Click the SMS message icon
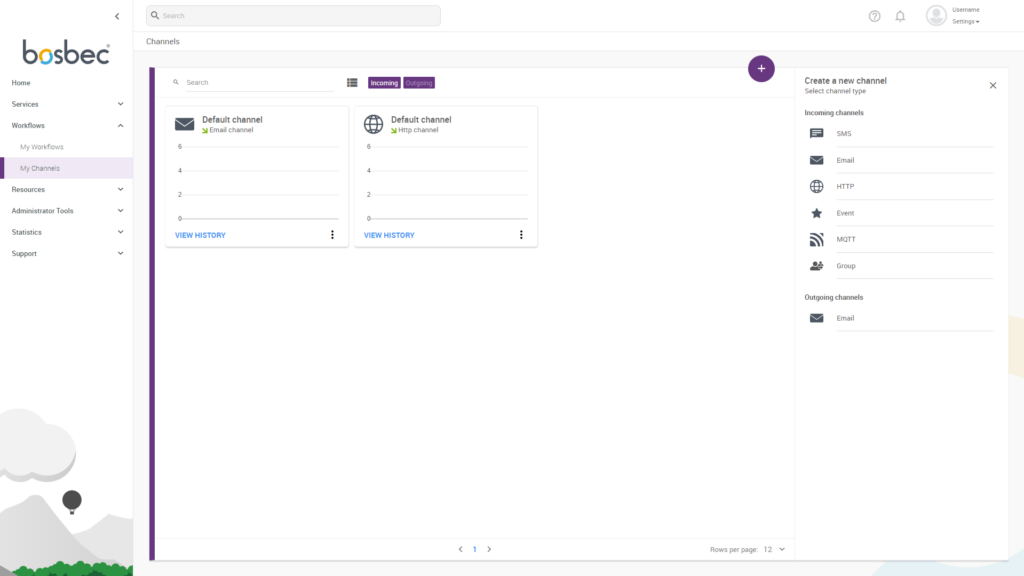 coord(816,133)
